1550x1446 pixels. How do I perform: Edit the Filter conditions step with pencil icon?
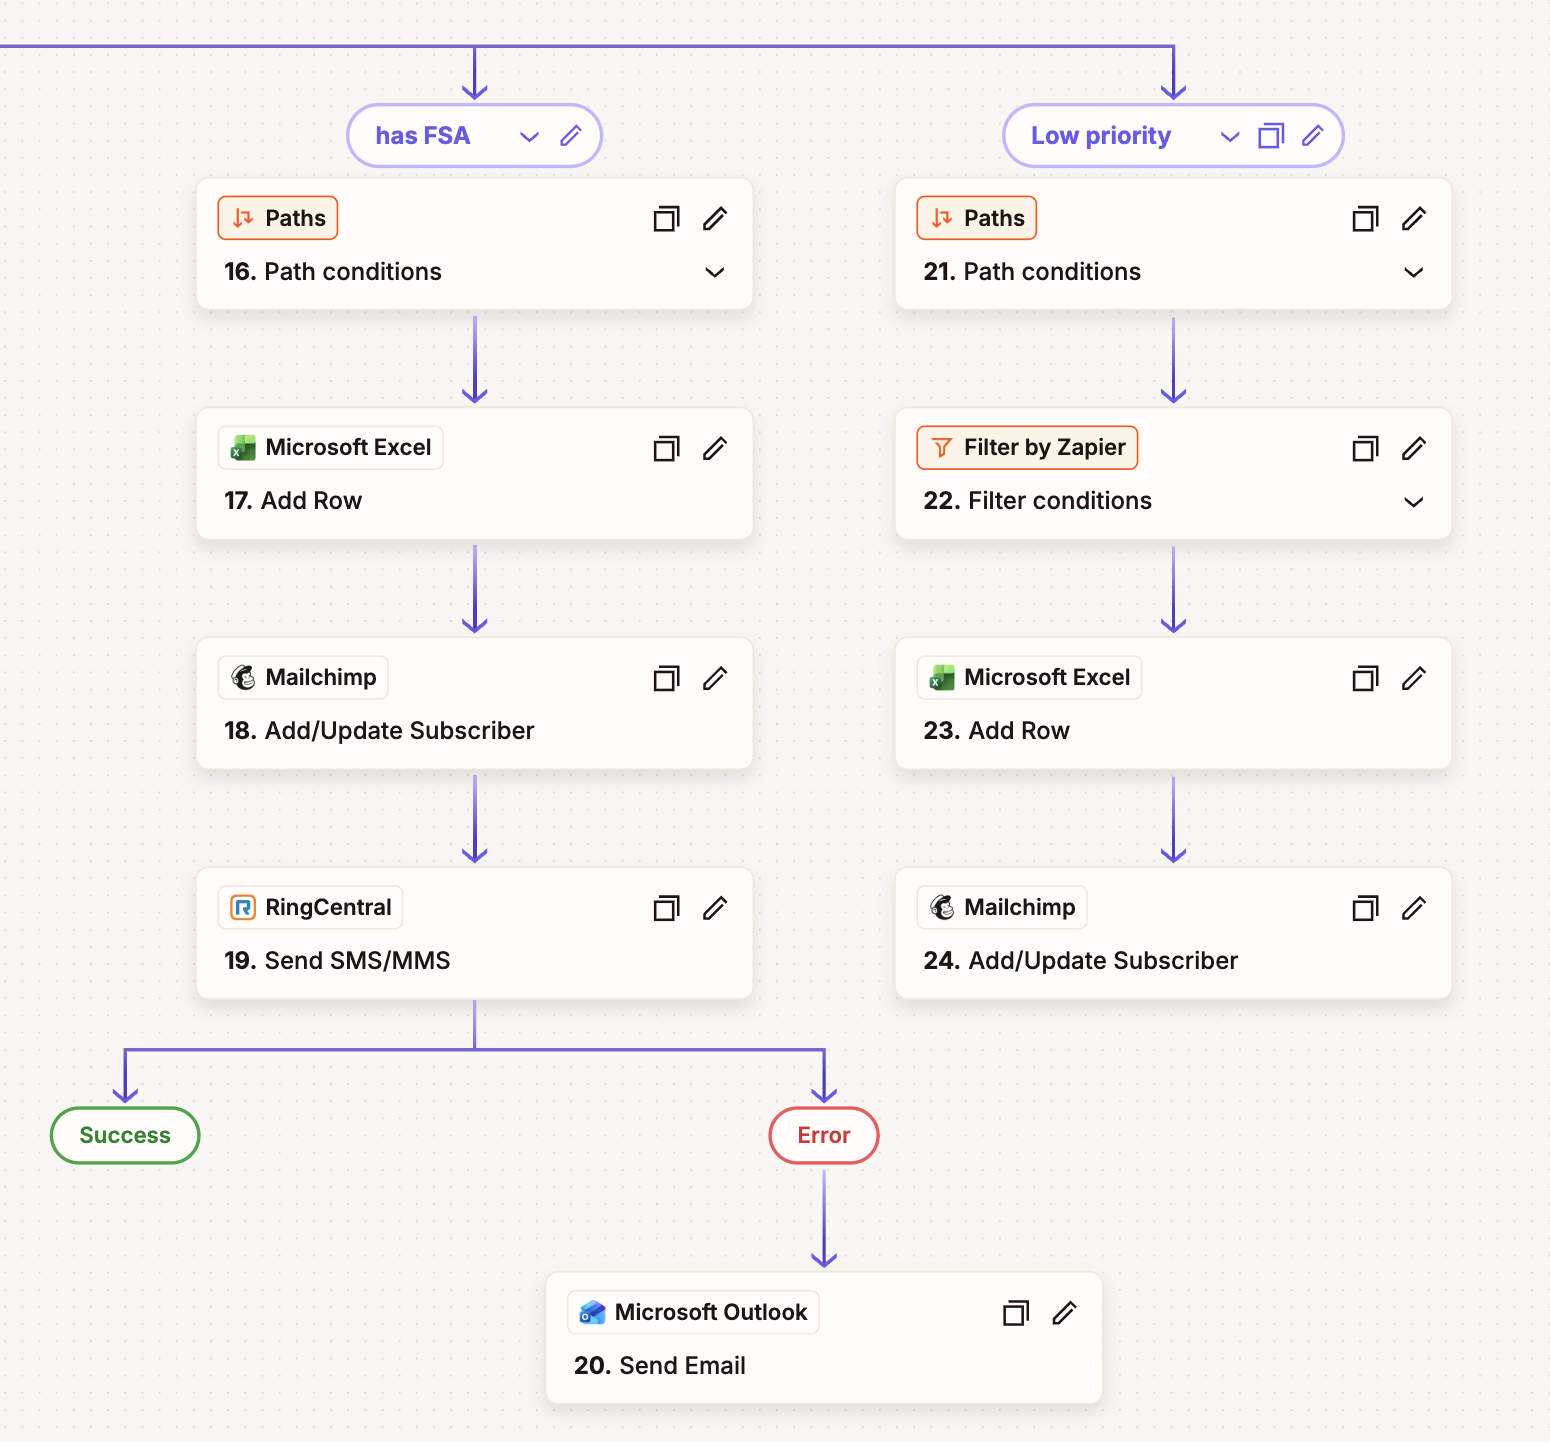[x=1414, y=448]
